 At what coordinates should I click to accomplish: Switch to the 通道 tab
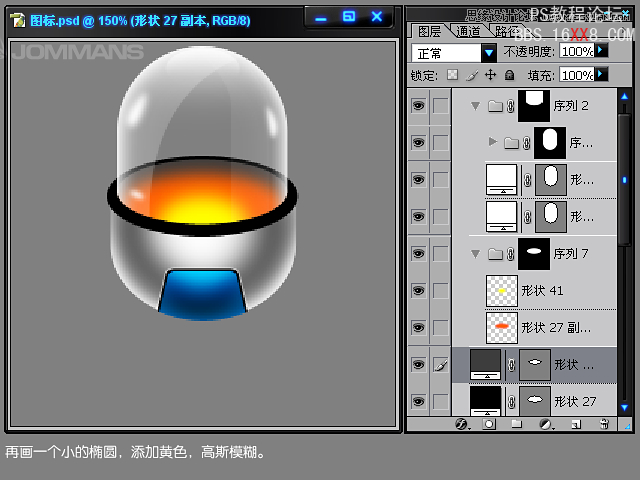click(467, 31)
